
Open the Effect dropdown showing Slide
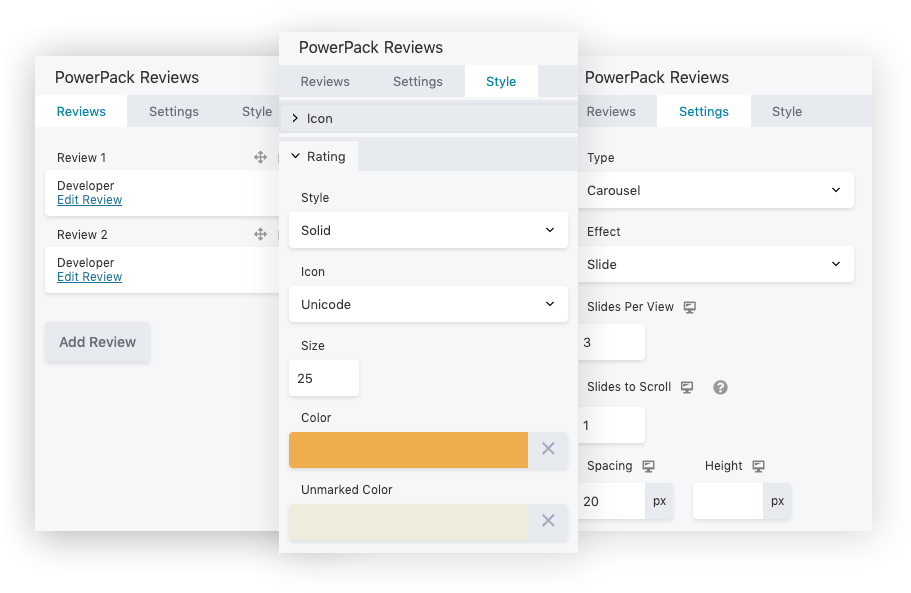coord(716,264)
